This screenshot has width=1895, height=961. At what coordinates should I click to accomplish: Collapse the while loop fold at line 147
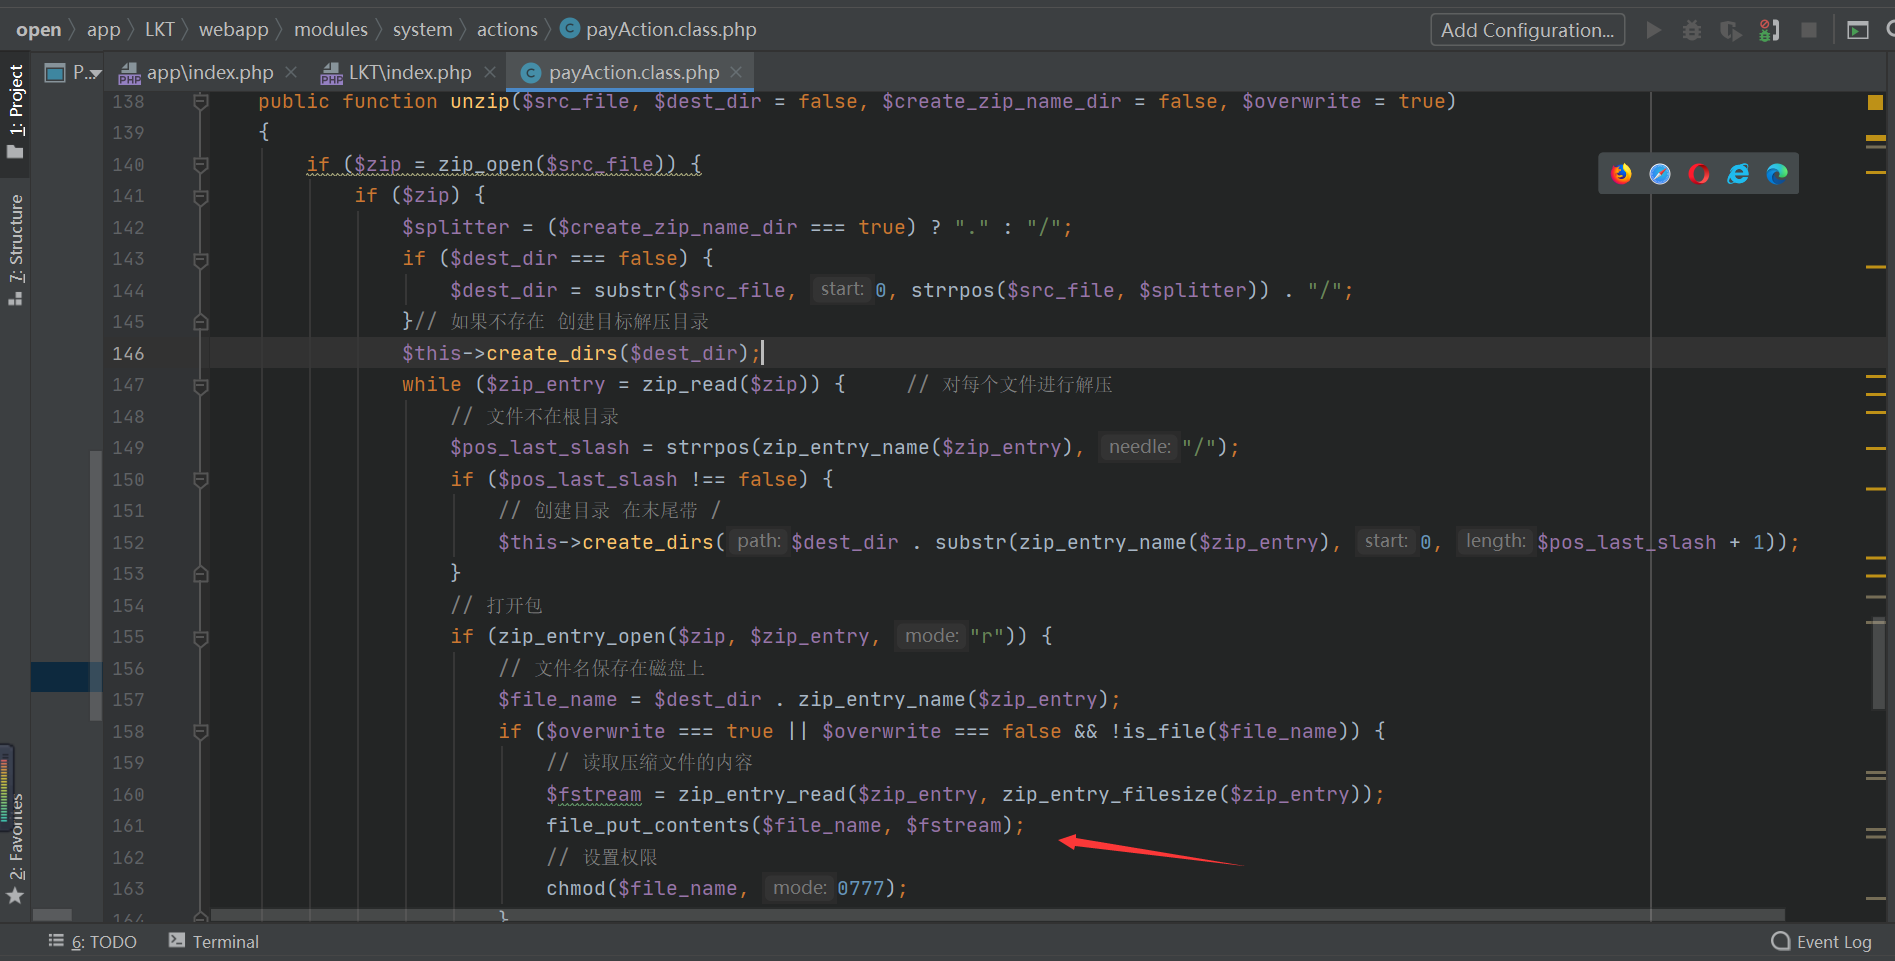tap(200, 385)
